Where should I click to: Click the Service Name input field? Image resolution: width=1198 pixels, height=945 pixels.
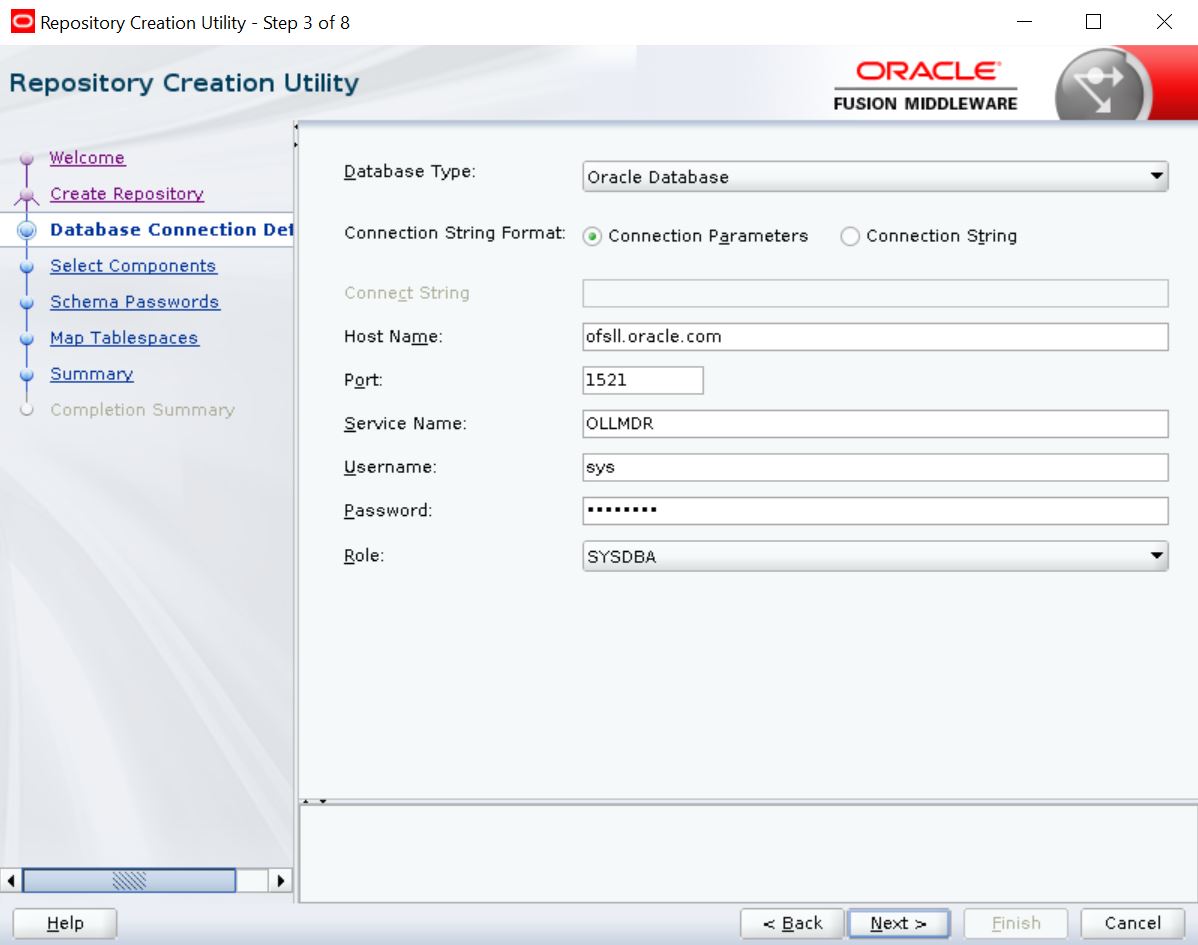(875, 423)
